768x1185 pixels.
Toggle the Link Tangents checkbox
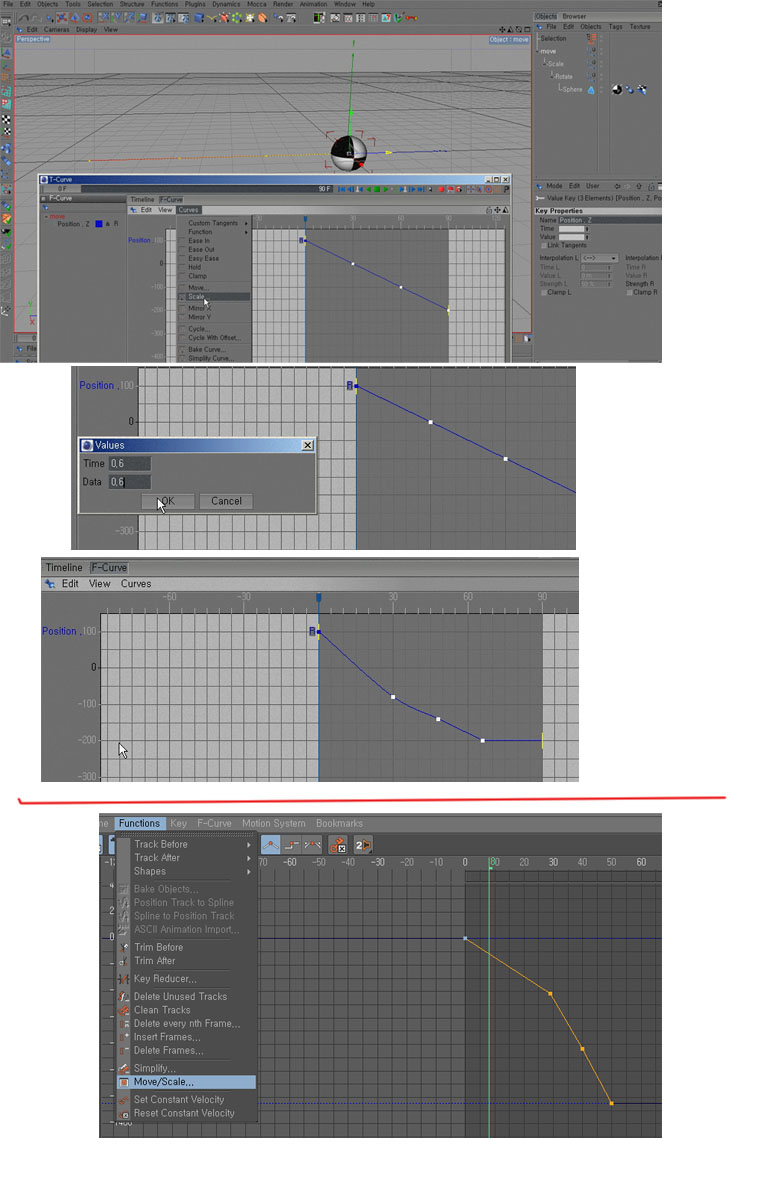[x=543, y=246]
